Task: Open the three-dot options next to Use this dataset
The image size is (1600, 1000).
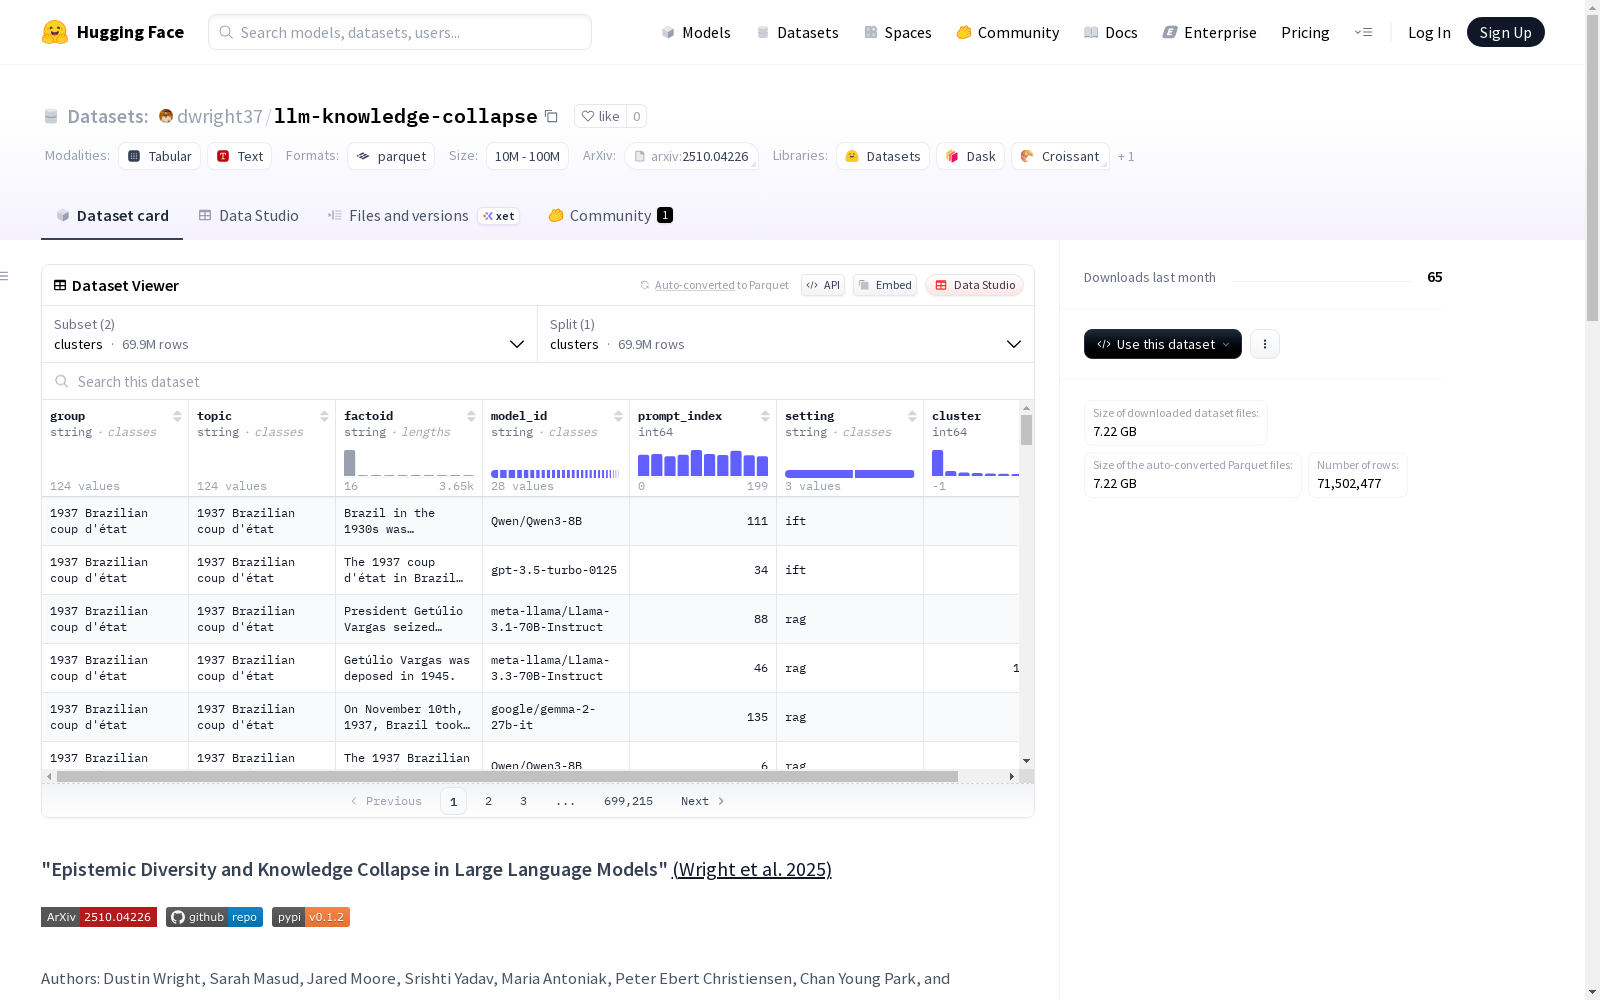Action: click(x=1265, y=344)
